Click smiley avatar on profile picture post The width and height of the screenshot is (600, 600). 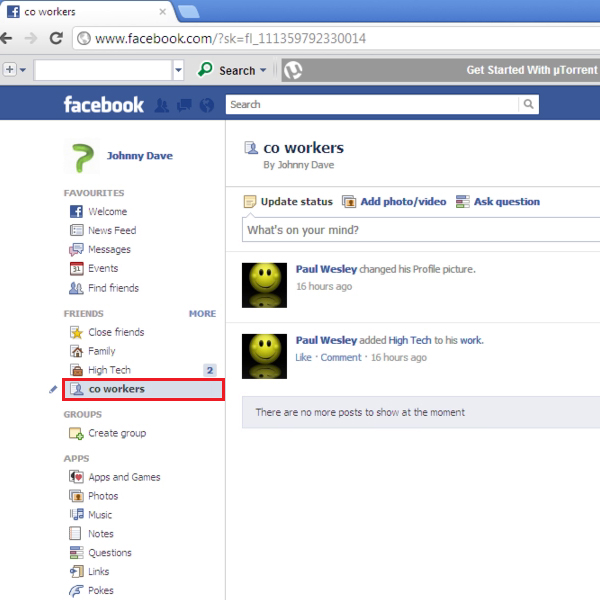(x=264, y=285)
